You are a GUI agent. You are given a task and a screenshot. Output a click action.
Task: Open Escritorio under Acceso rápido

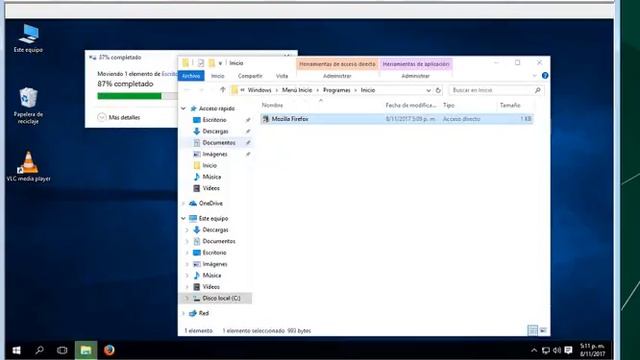coord(214,120)
